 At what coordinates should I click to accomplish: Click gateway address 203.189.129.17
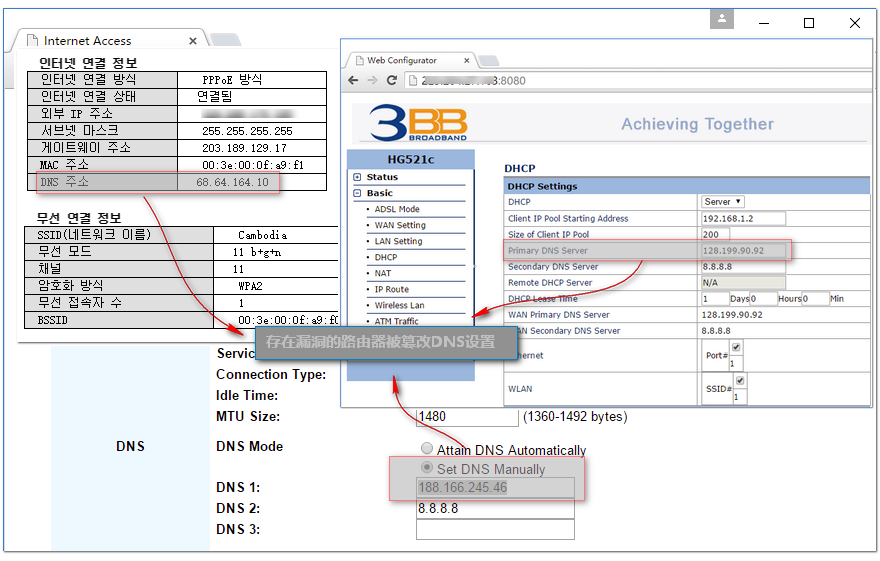coord(244,148)
